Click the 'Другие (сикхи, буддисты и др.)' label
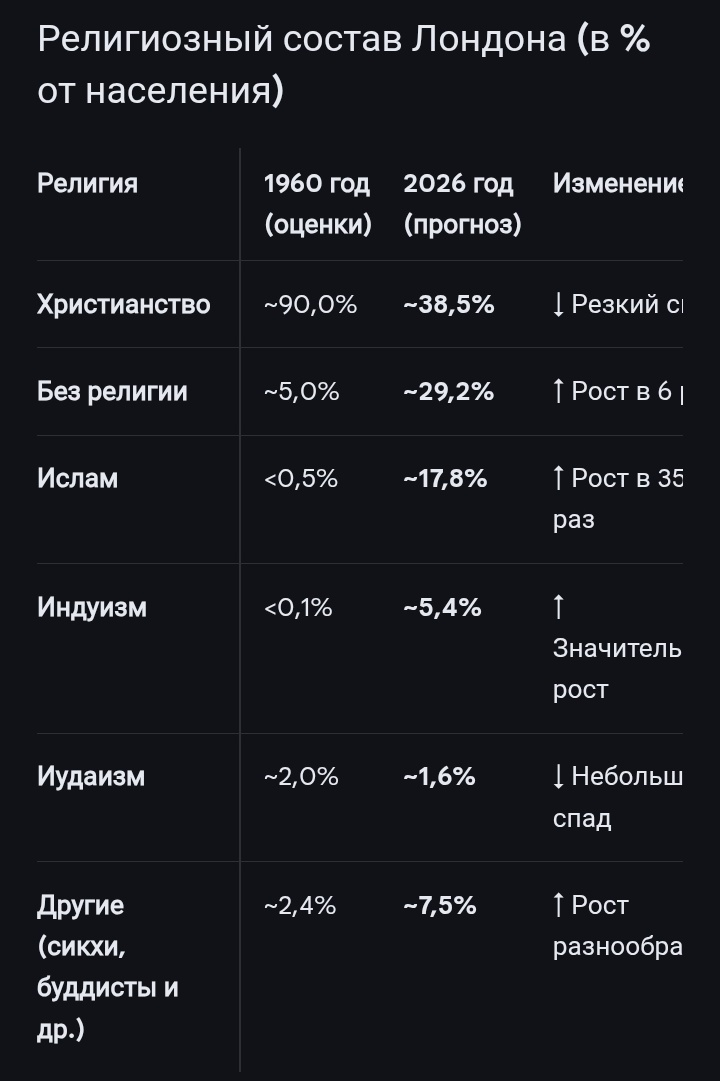The height and width of the screenshot is (1081, 720). coord(108,967)
